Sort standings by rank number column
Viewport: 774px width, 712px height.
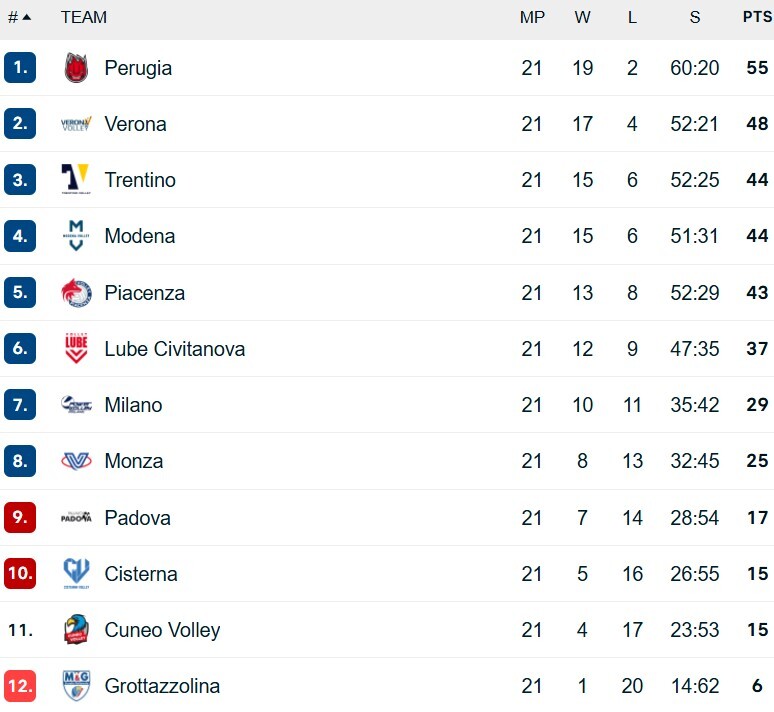(x=19, y=17)
